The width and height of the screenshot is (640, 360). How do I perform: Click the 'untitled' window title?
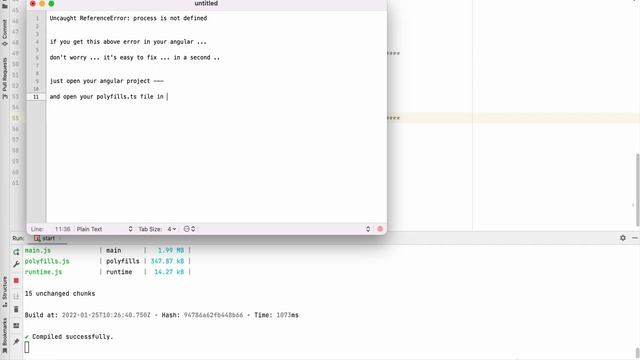(x=206, y=3)
